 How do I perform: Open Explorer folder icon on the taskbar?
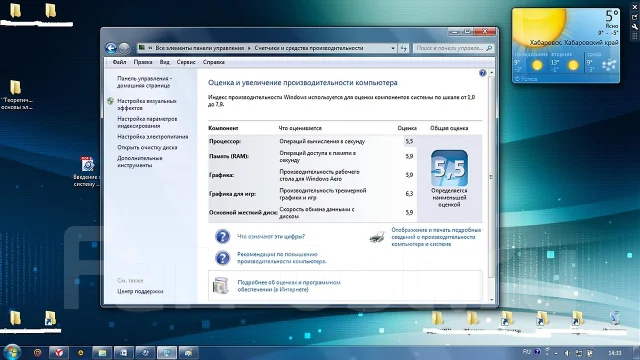[x=102, y=353]
